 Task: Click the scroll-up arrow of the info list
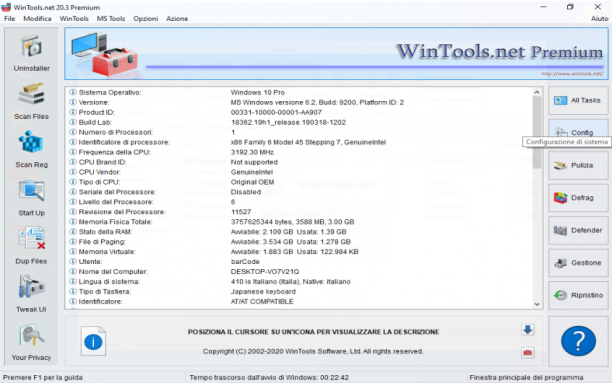[x=537, y=92]
